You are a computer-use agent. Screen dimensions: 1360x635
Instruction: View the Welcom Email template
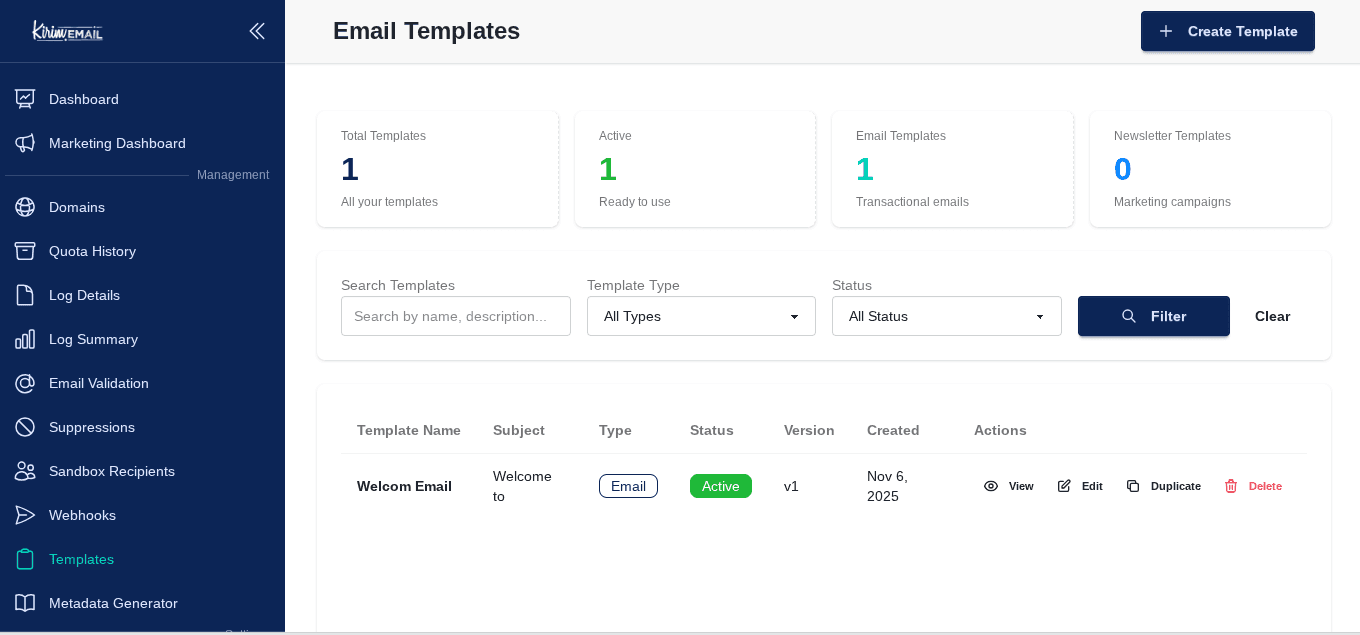(1009, 486)
